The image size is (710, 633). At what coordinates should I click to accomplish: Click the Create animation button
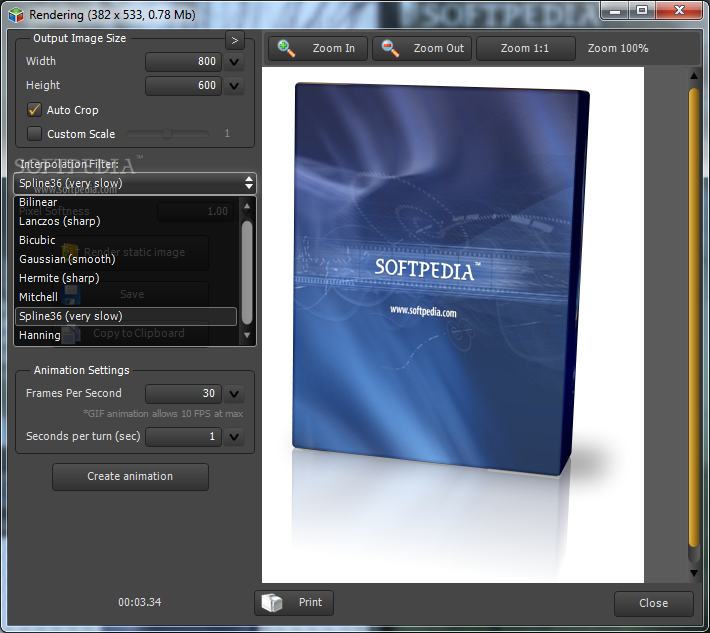[x=130, y=477]
